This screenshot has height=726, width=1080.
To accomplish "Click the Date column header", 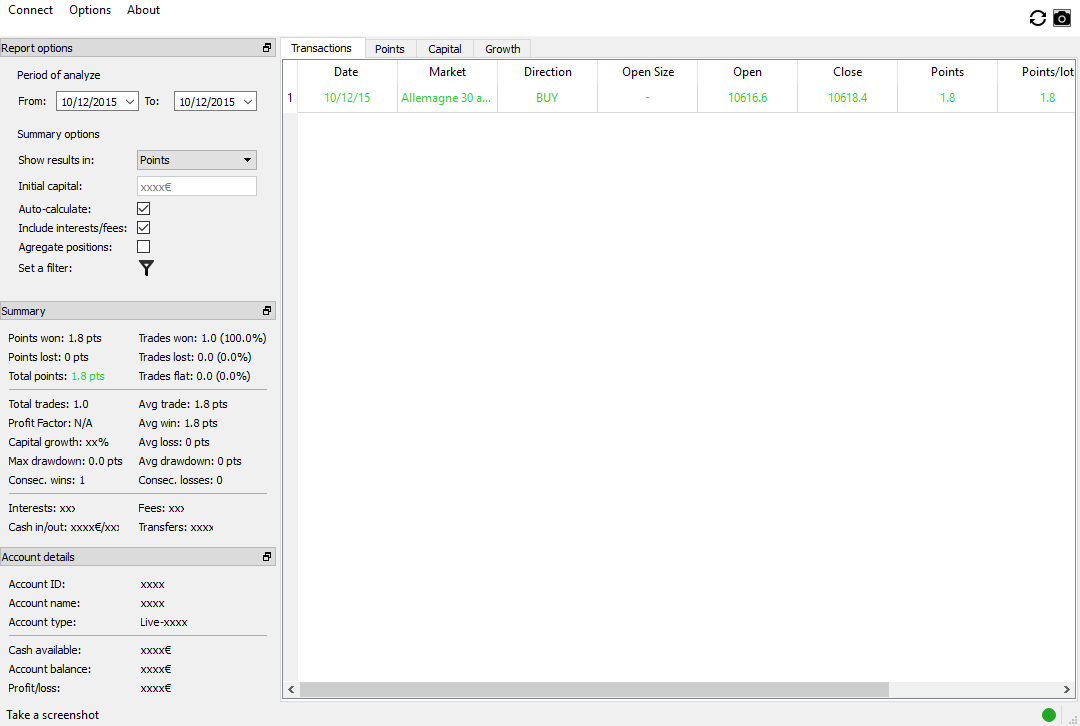I will 346,72.
